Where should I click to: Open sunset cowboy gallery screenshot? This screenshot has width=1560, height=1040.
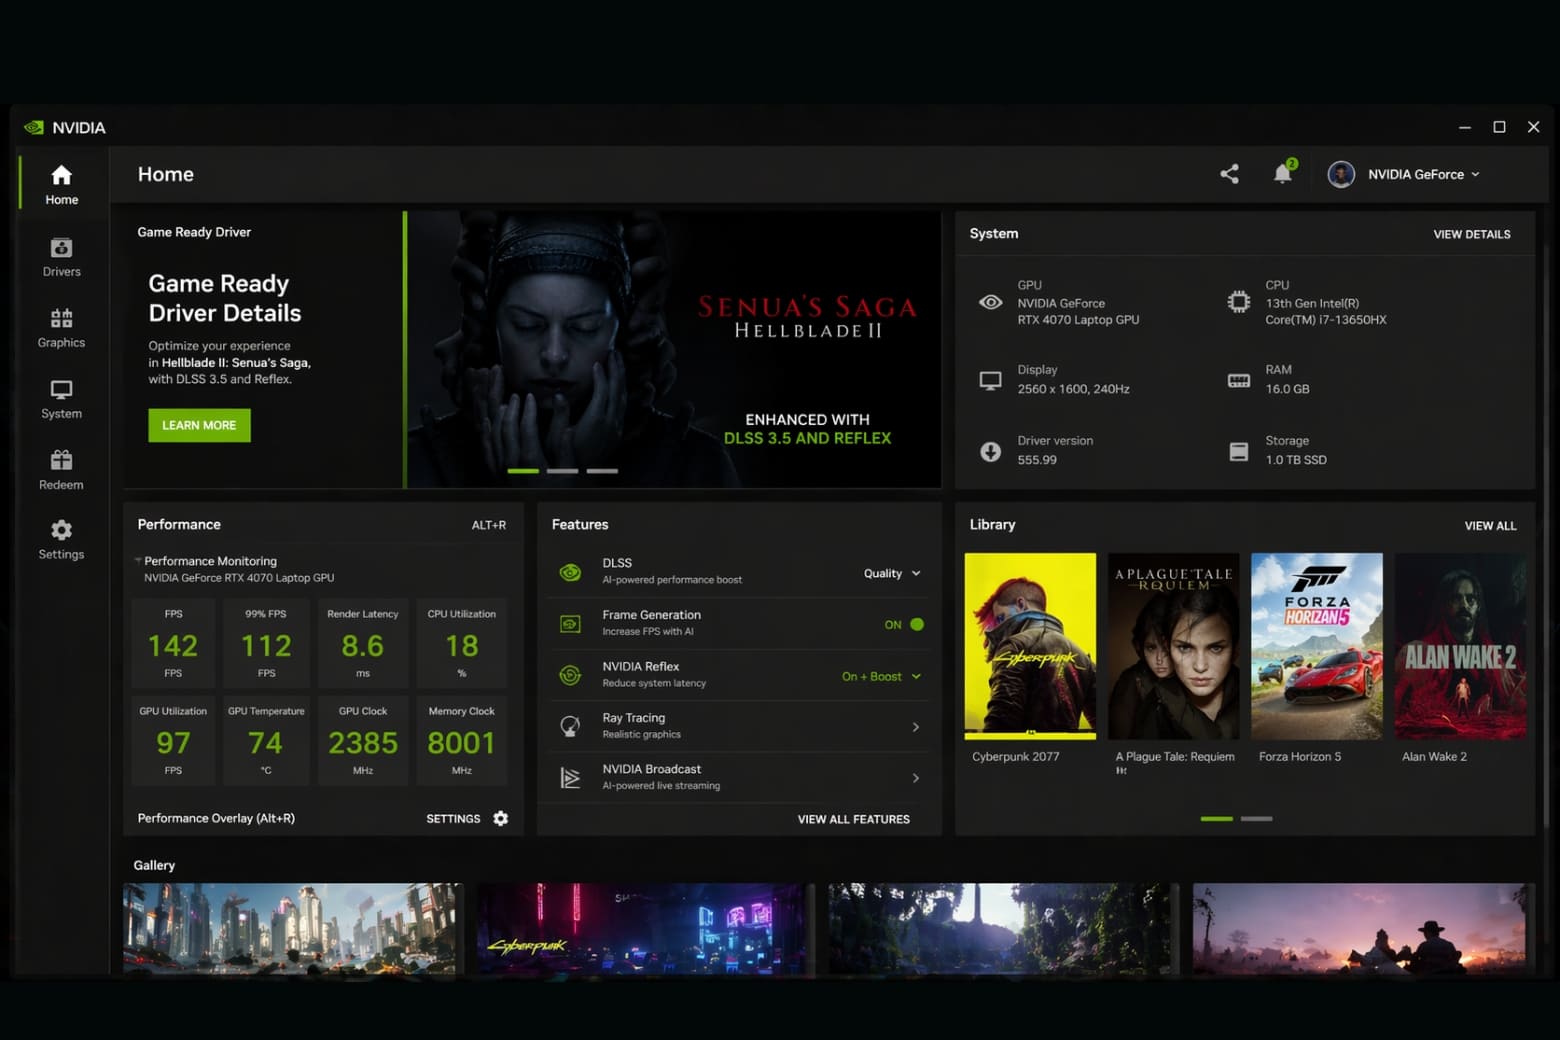pyautogui.click(x=1362, y=928)
